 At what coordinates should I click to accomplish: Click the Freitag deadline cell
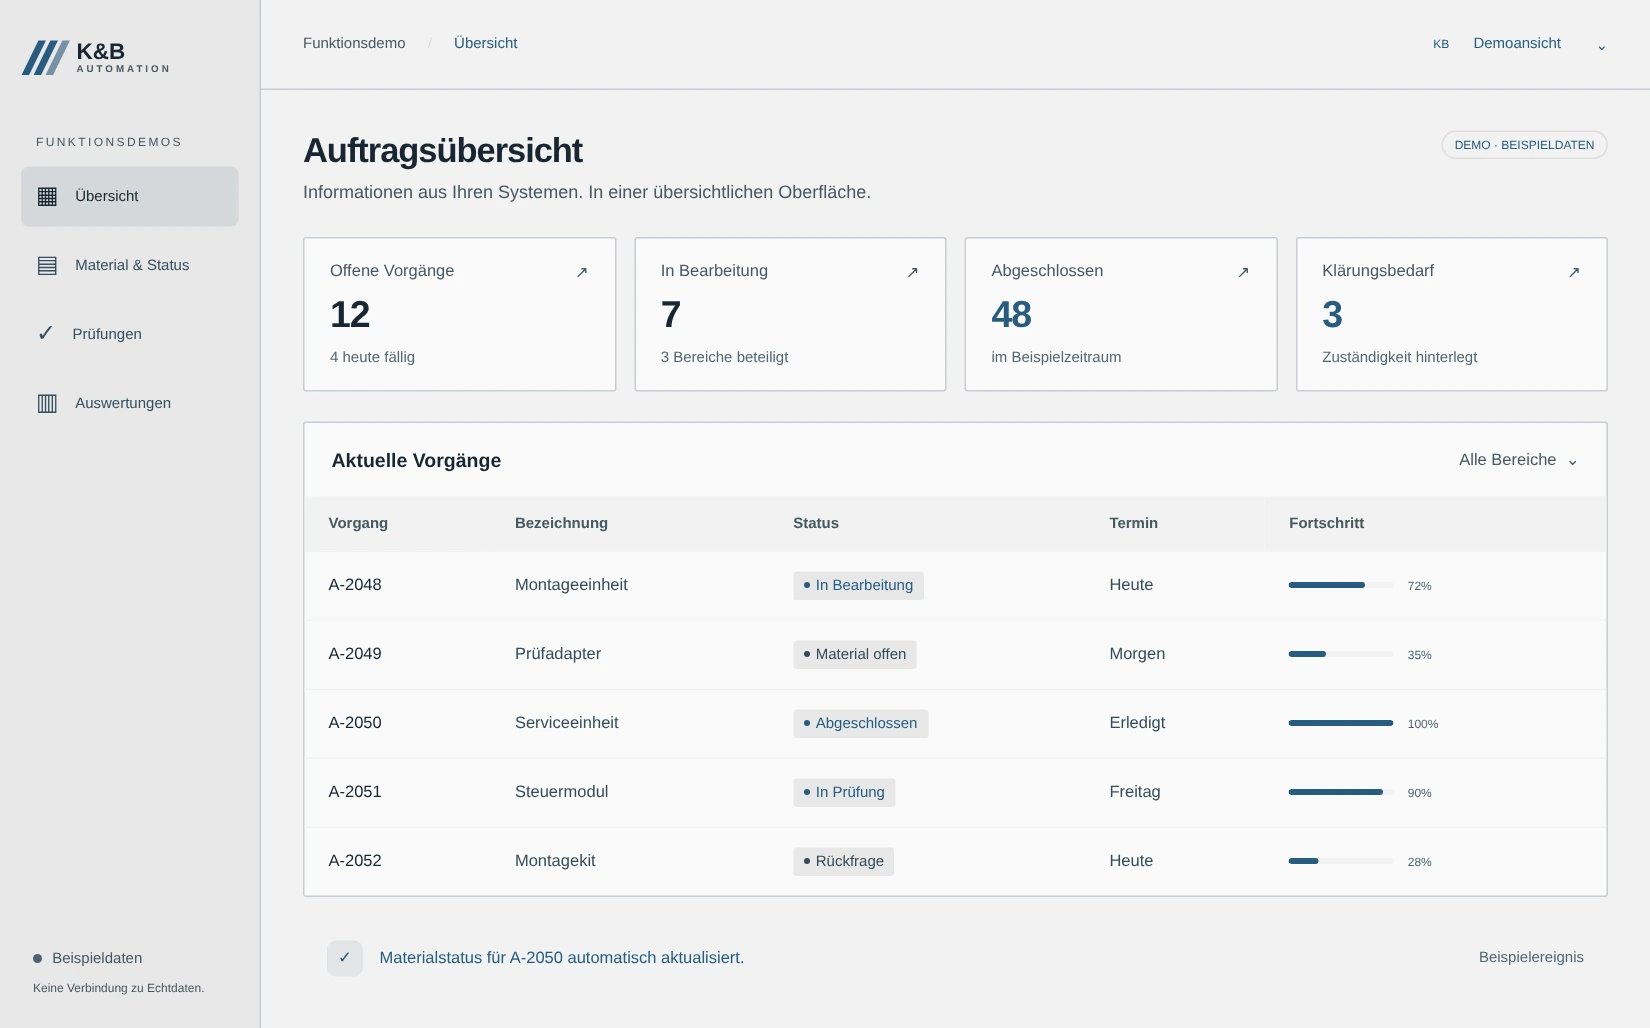pos(1135,792)
